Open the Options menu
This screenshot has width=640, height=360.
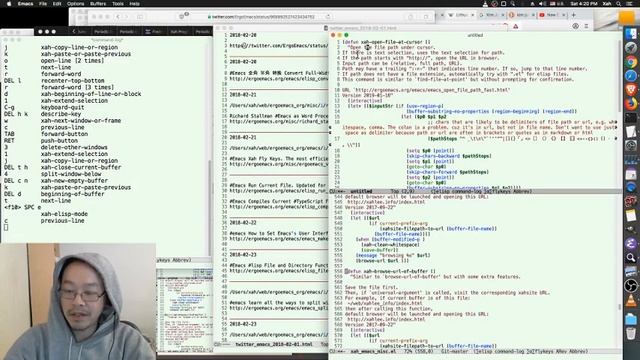pyautogui.click(x=76, y=4)
